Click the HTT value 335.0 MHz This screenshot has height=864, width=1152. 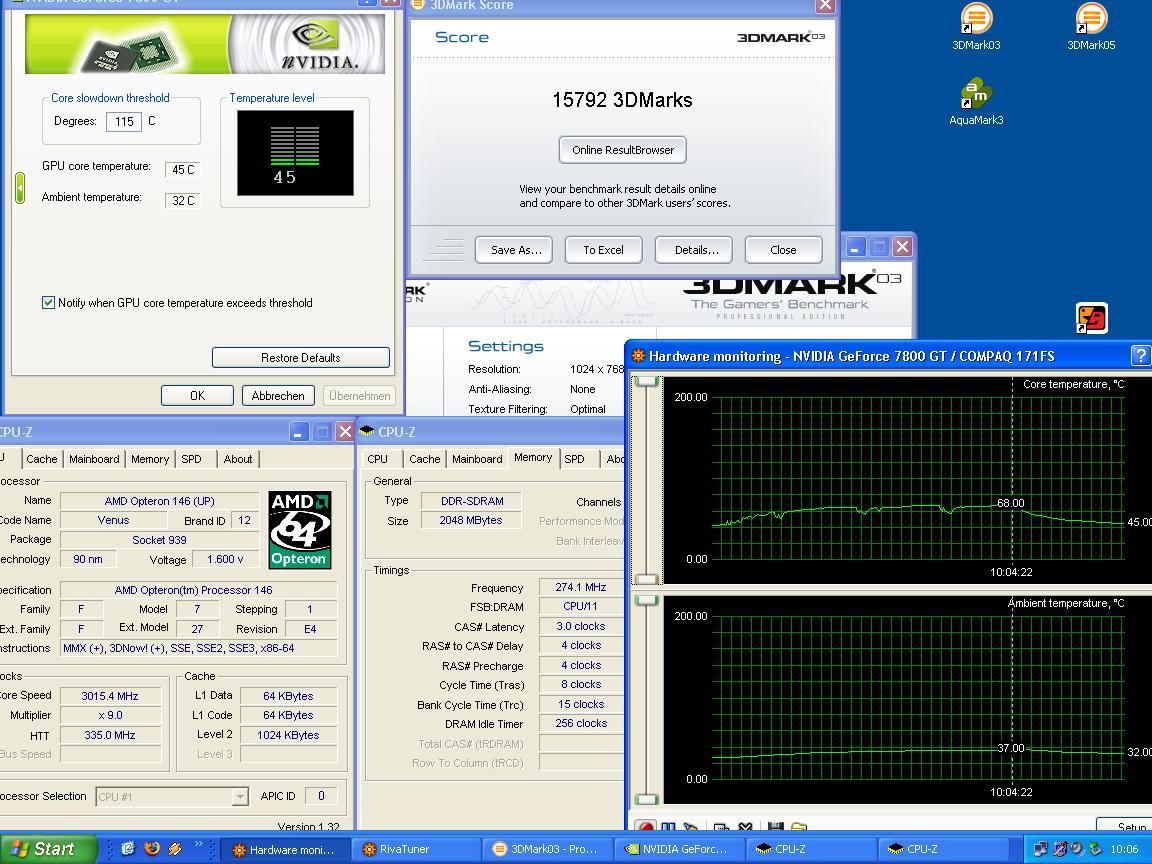pyautogui.click(x=110, y=735)
